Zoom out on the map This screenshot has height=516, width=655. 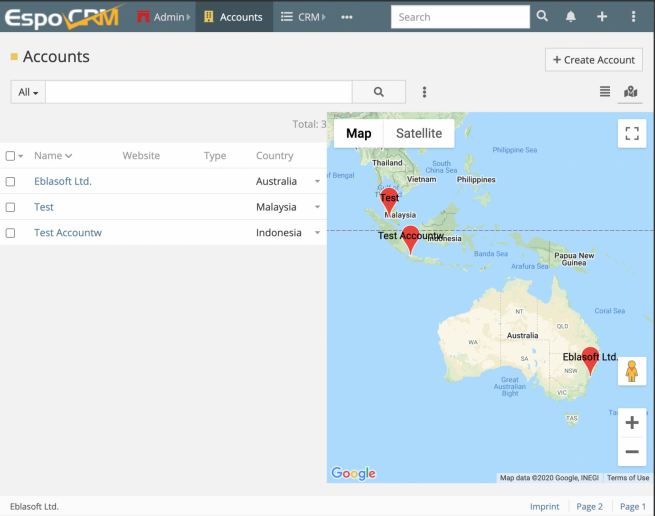(631, 452)
